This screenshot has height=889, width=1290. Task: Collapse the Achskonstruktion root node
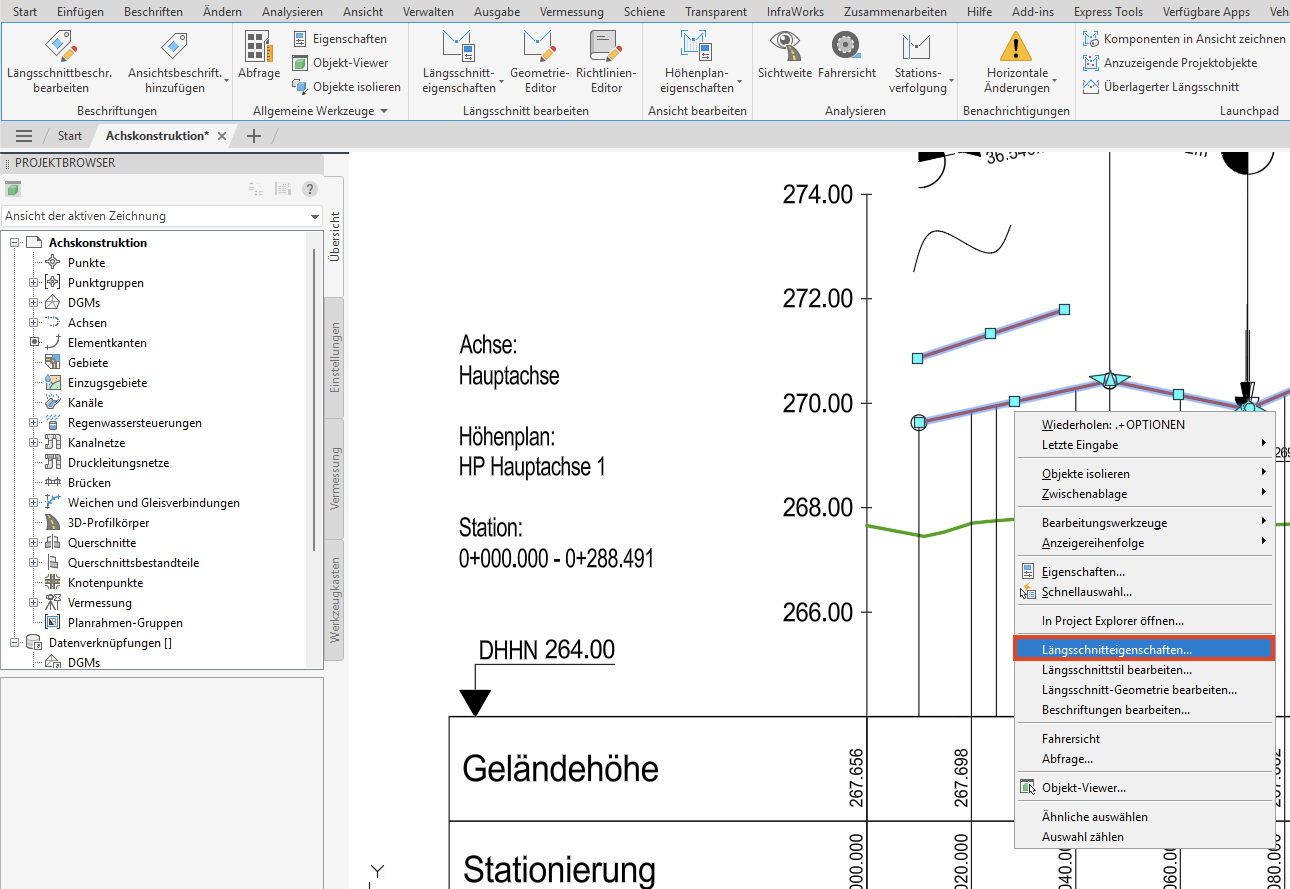(14, 243)
